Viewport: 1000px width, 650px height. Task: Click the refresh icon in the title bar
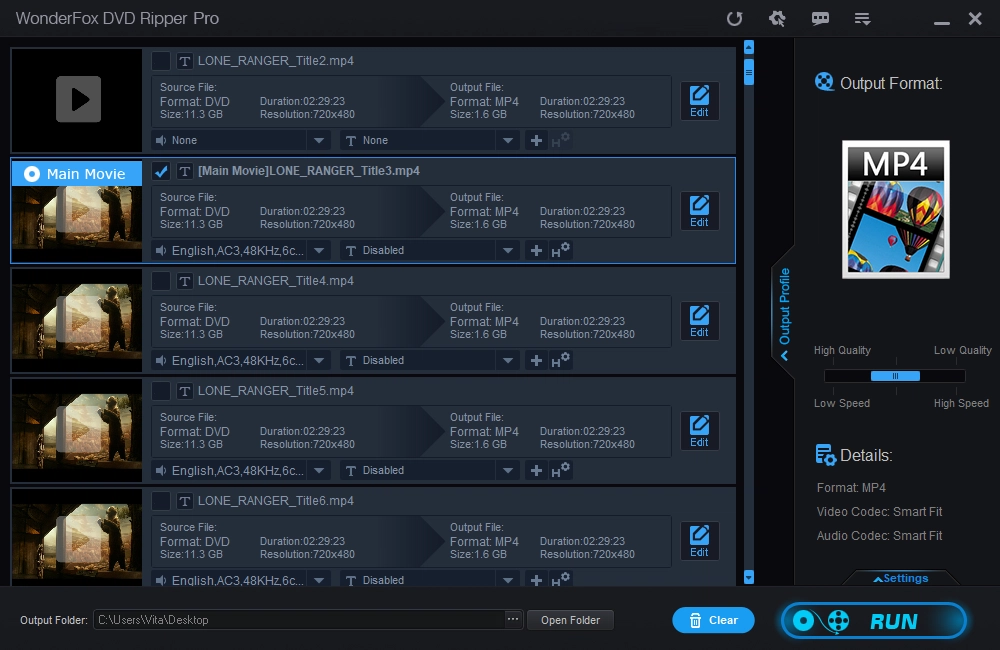[x=735, y=18]
